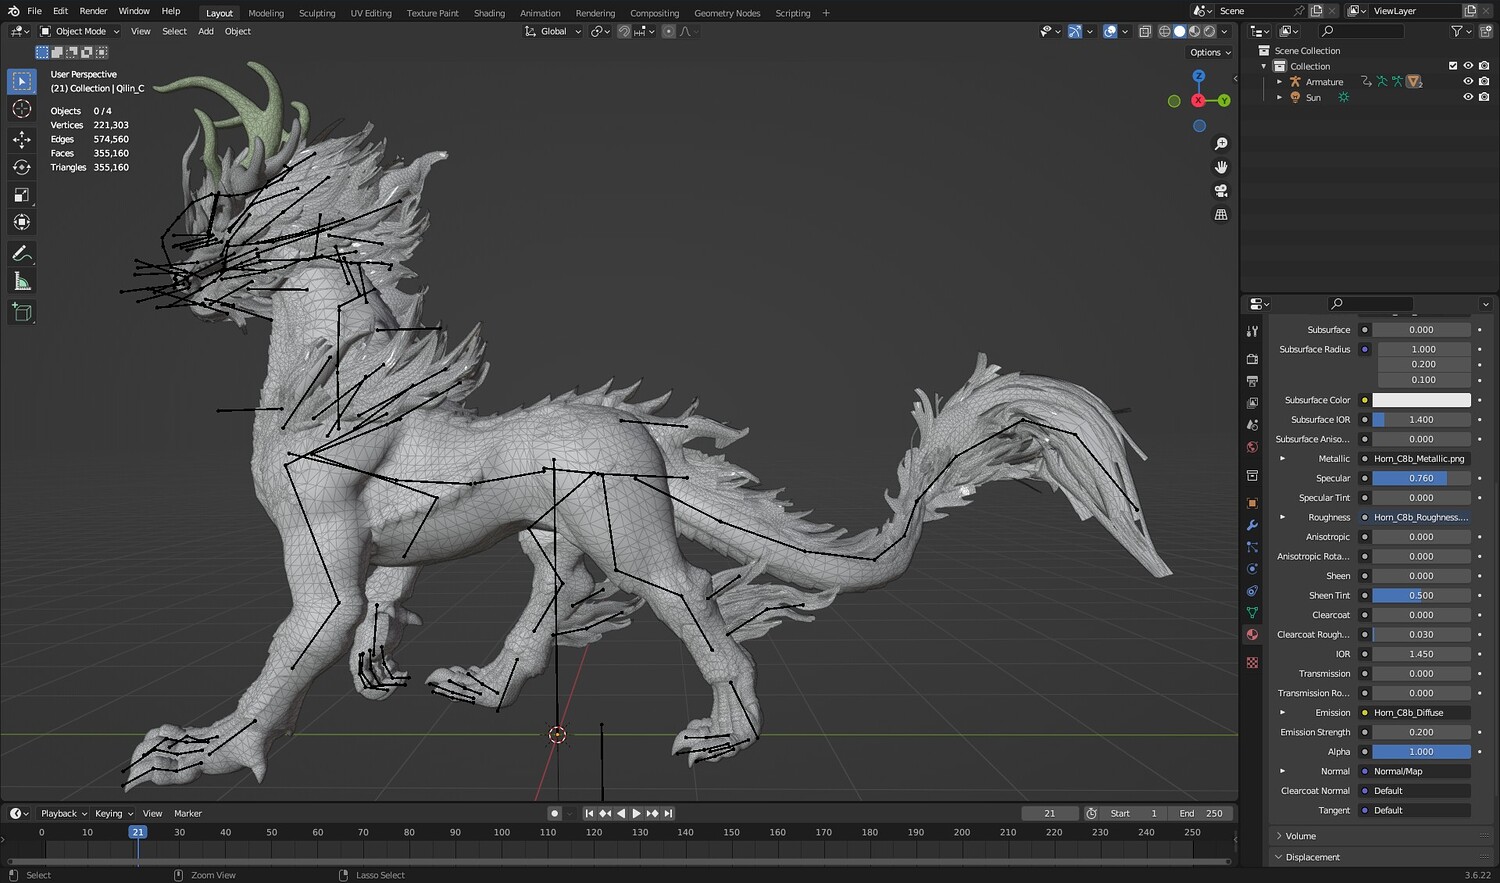Open the Object Mode dropdown
Screen dimensions: 1500x883
click(79, 31)
